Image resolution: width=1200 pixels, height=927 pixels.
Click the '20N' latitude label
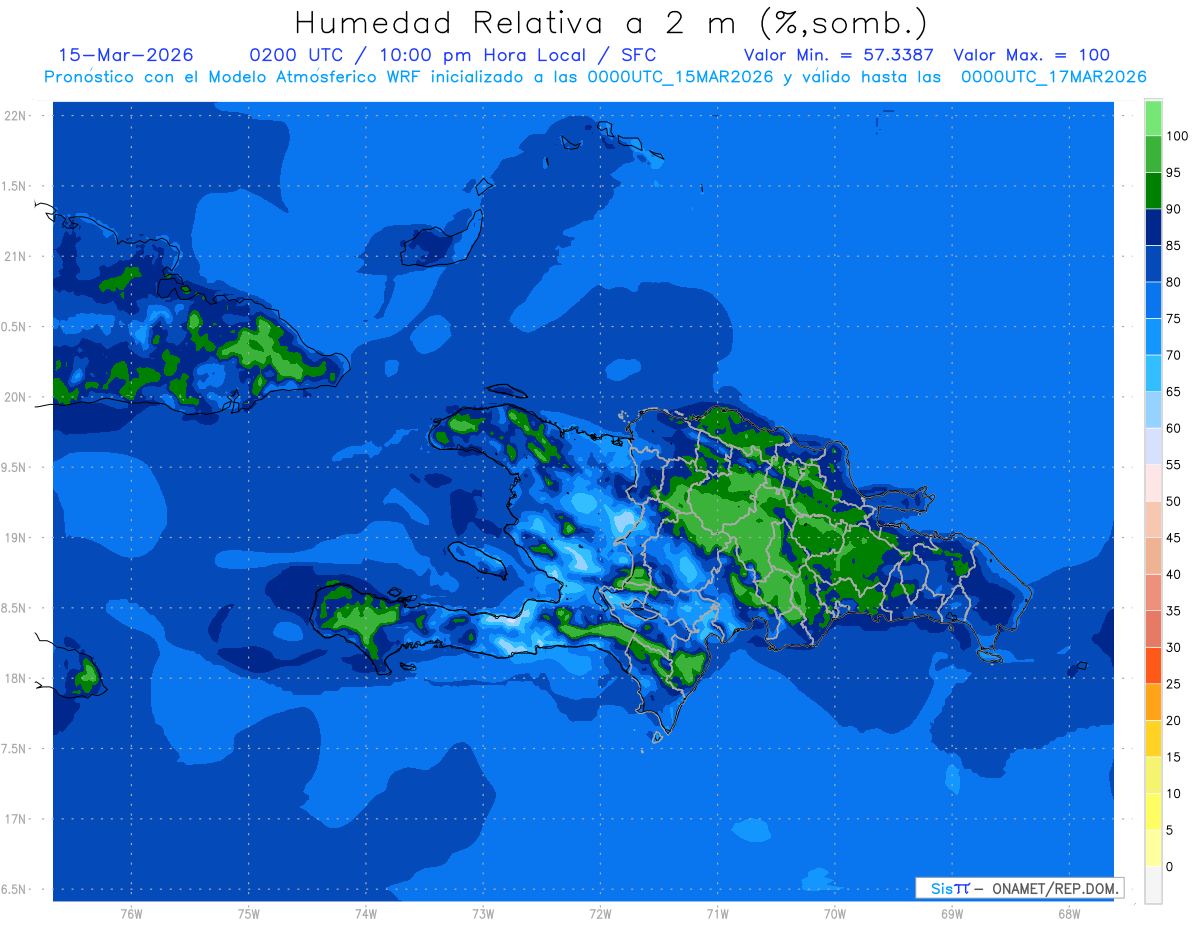click(15, 397)
